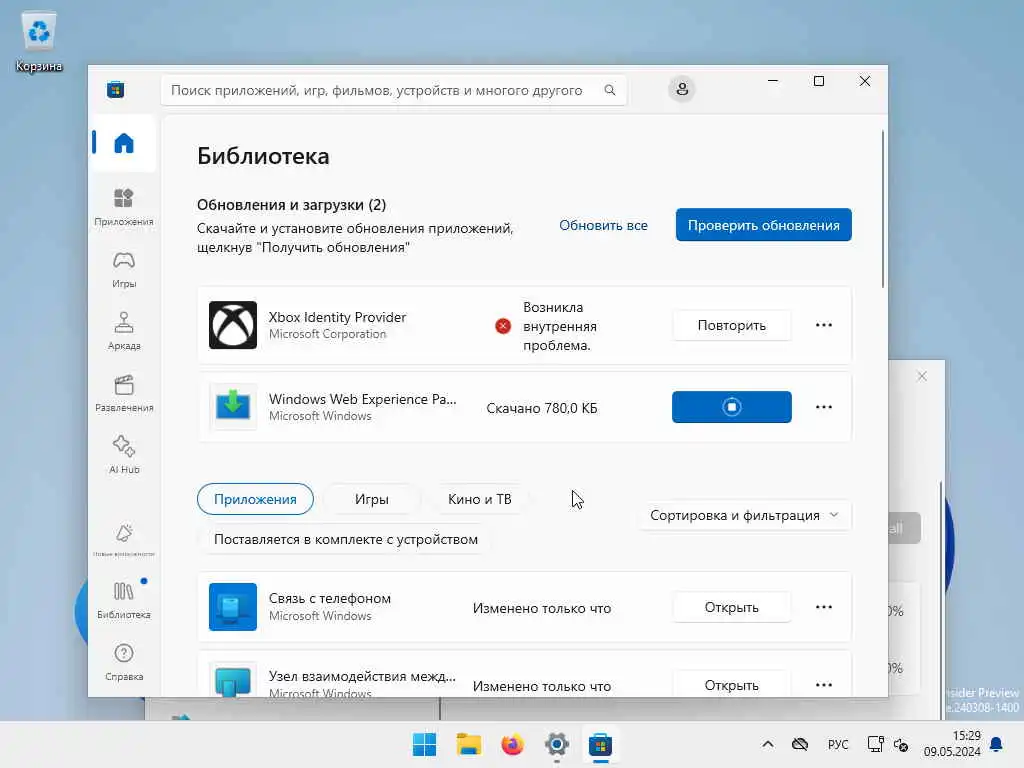This screenshot has width=1024, height=768.
Task: Open more options for Связь с телефоном
Action: click(824, 607)
